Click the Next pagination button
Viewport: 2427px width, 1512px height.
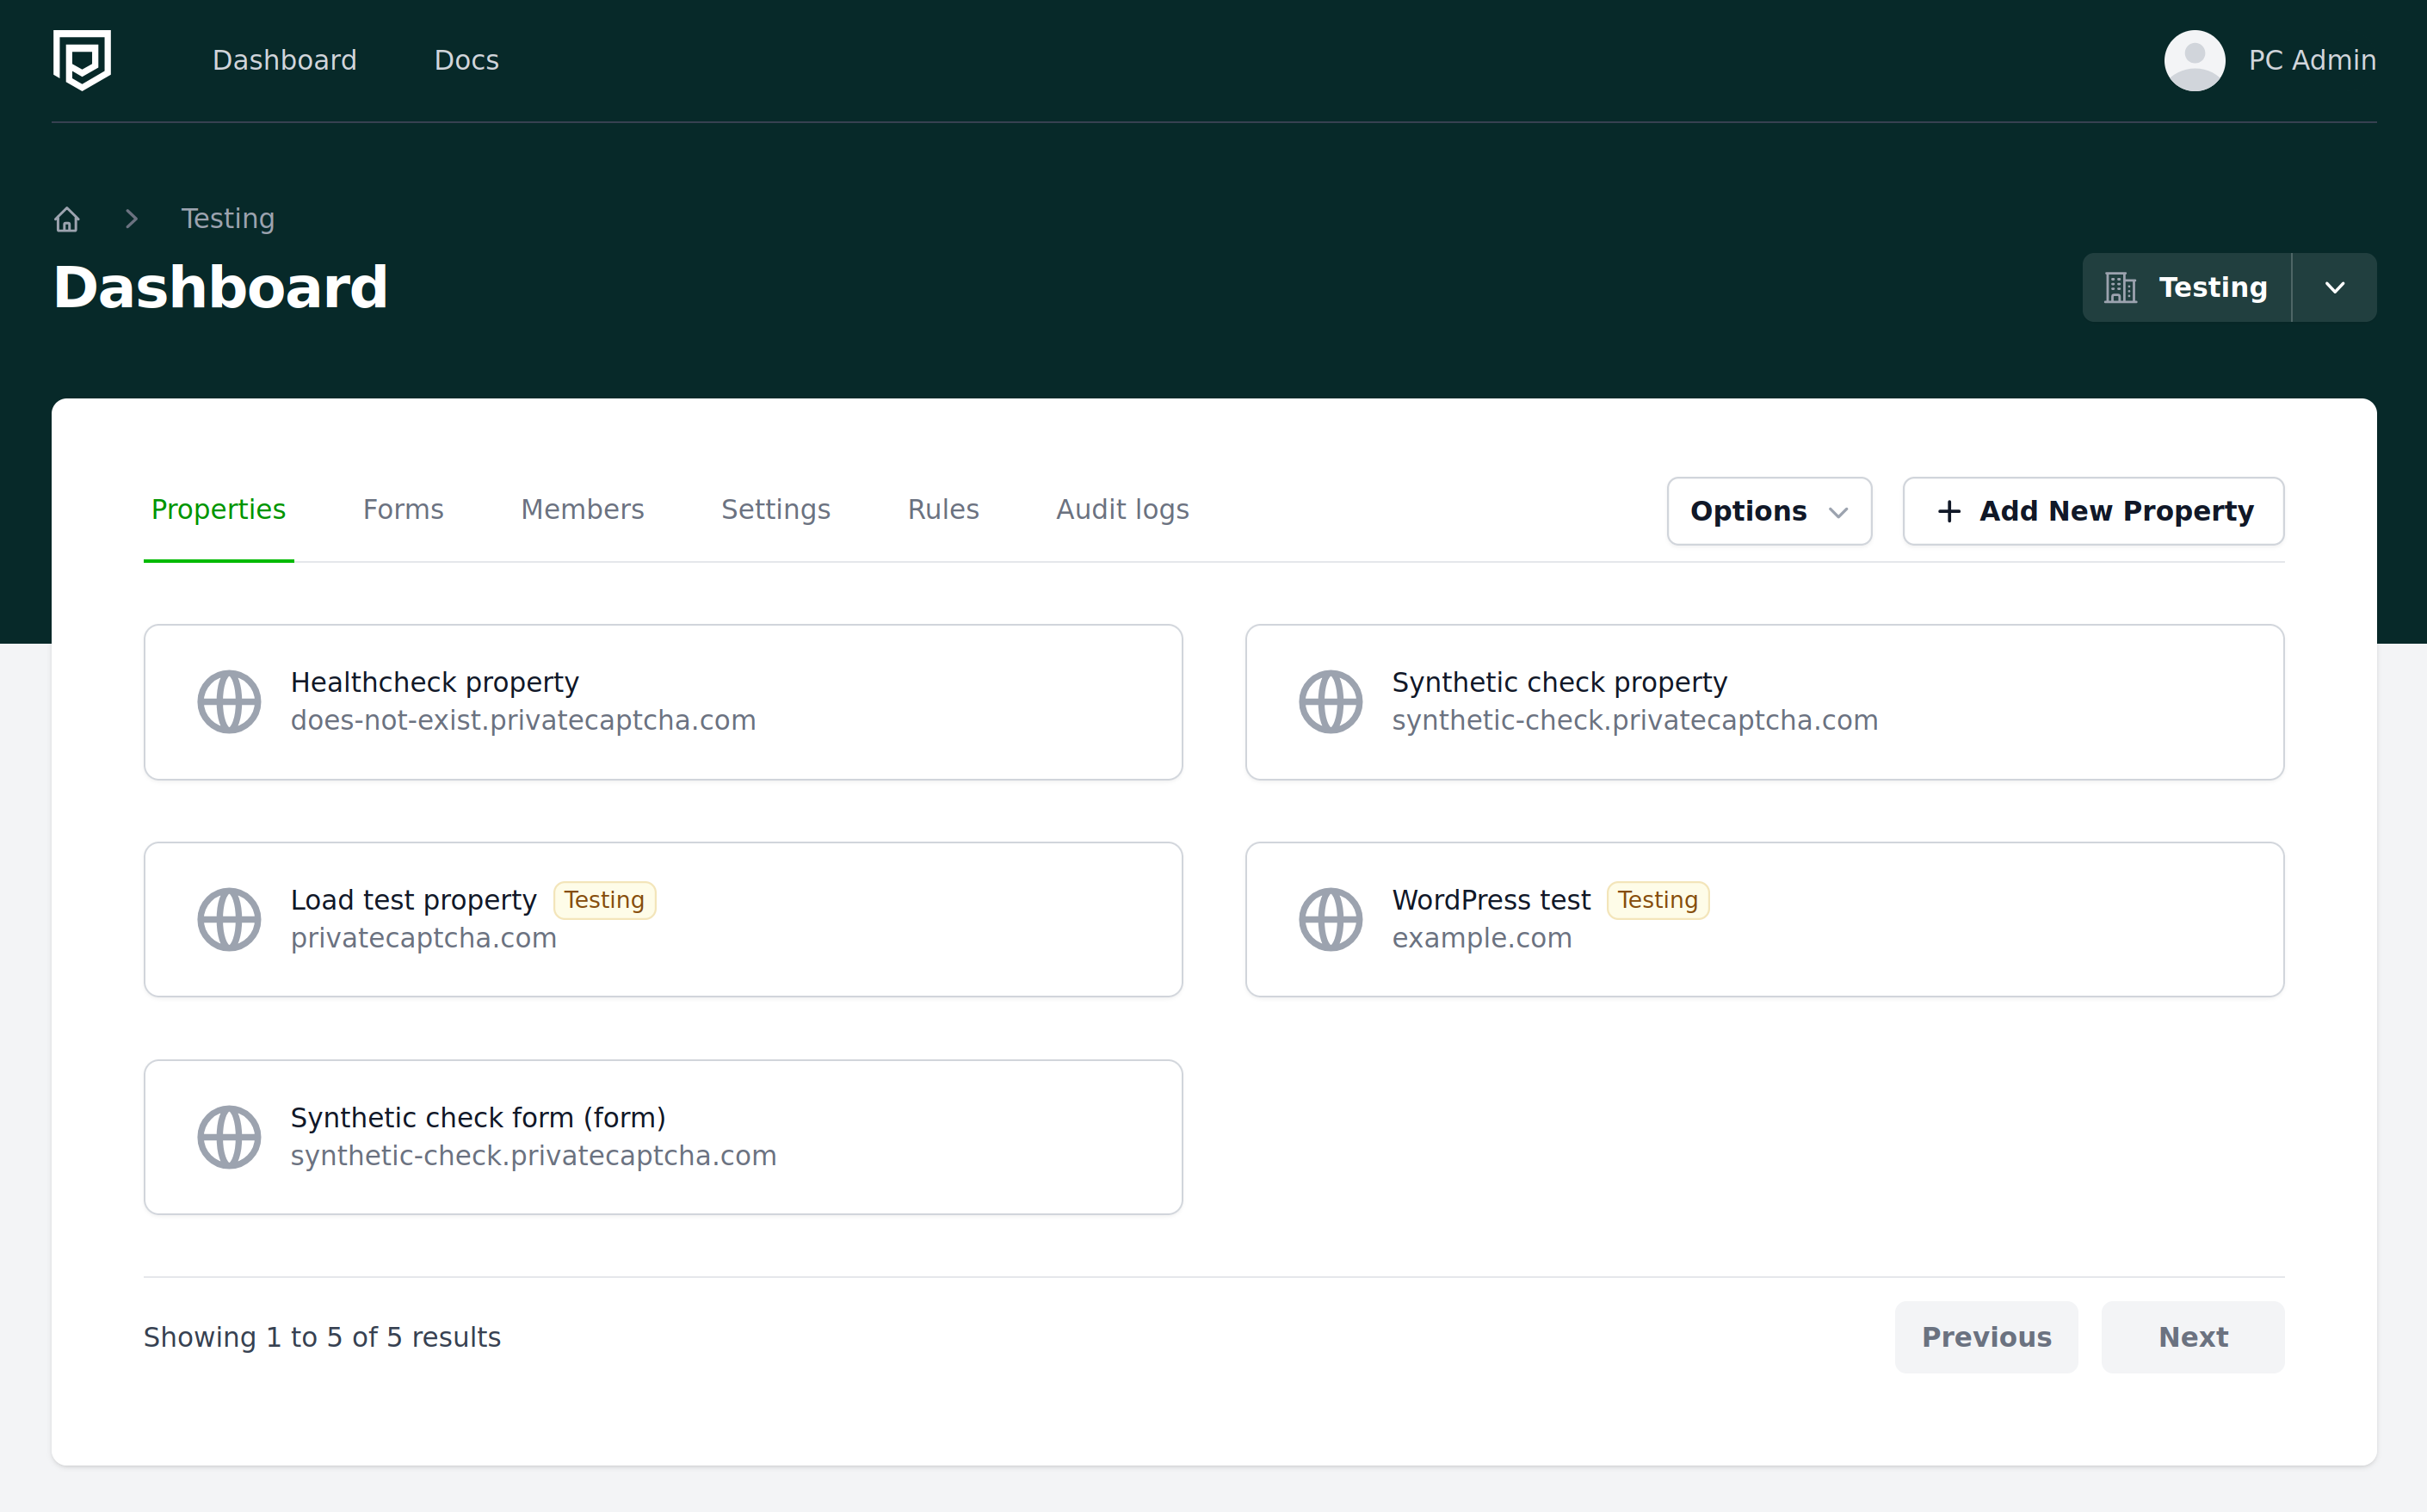pos(2193,1337)
